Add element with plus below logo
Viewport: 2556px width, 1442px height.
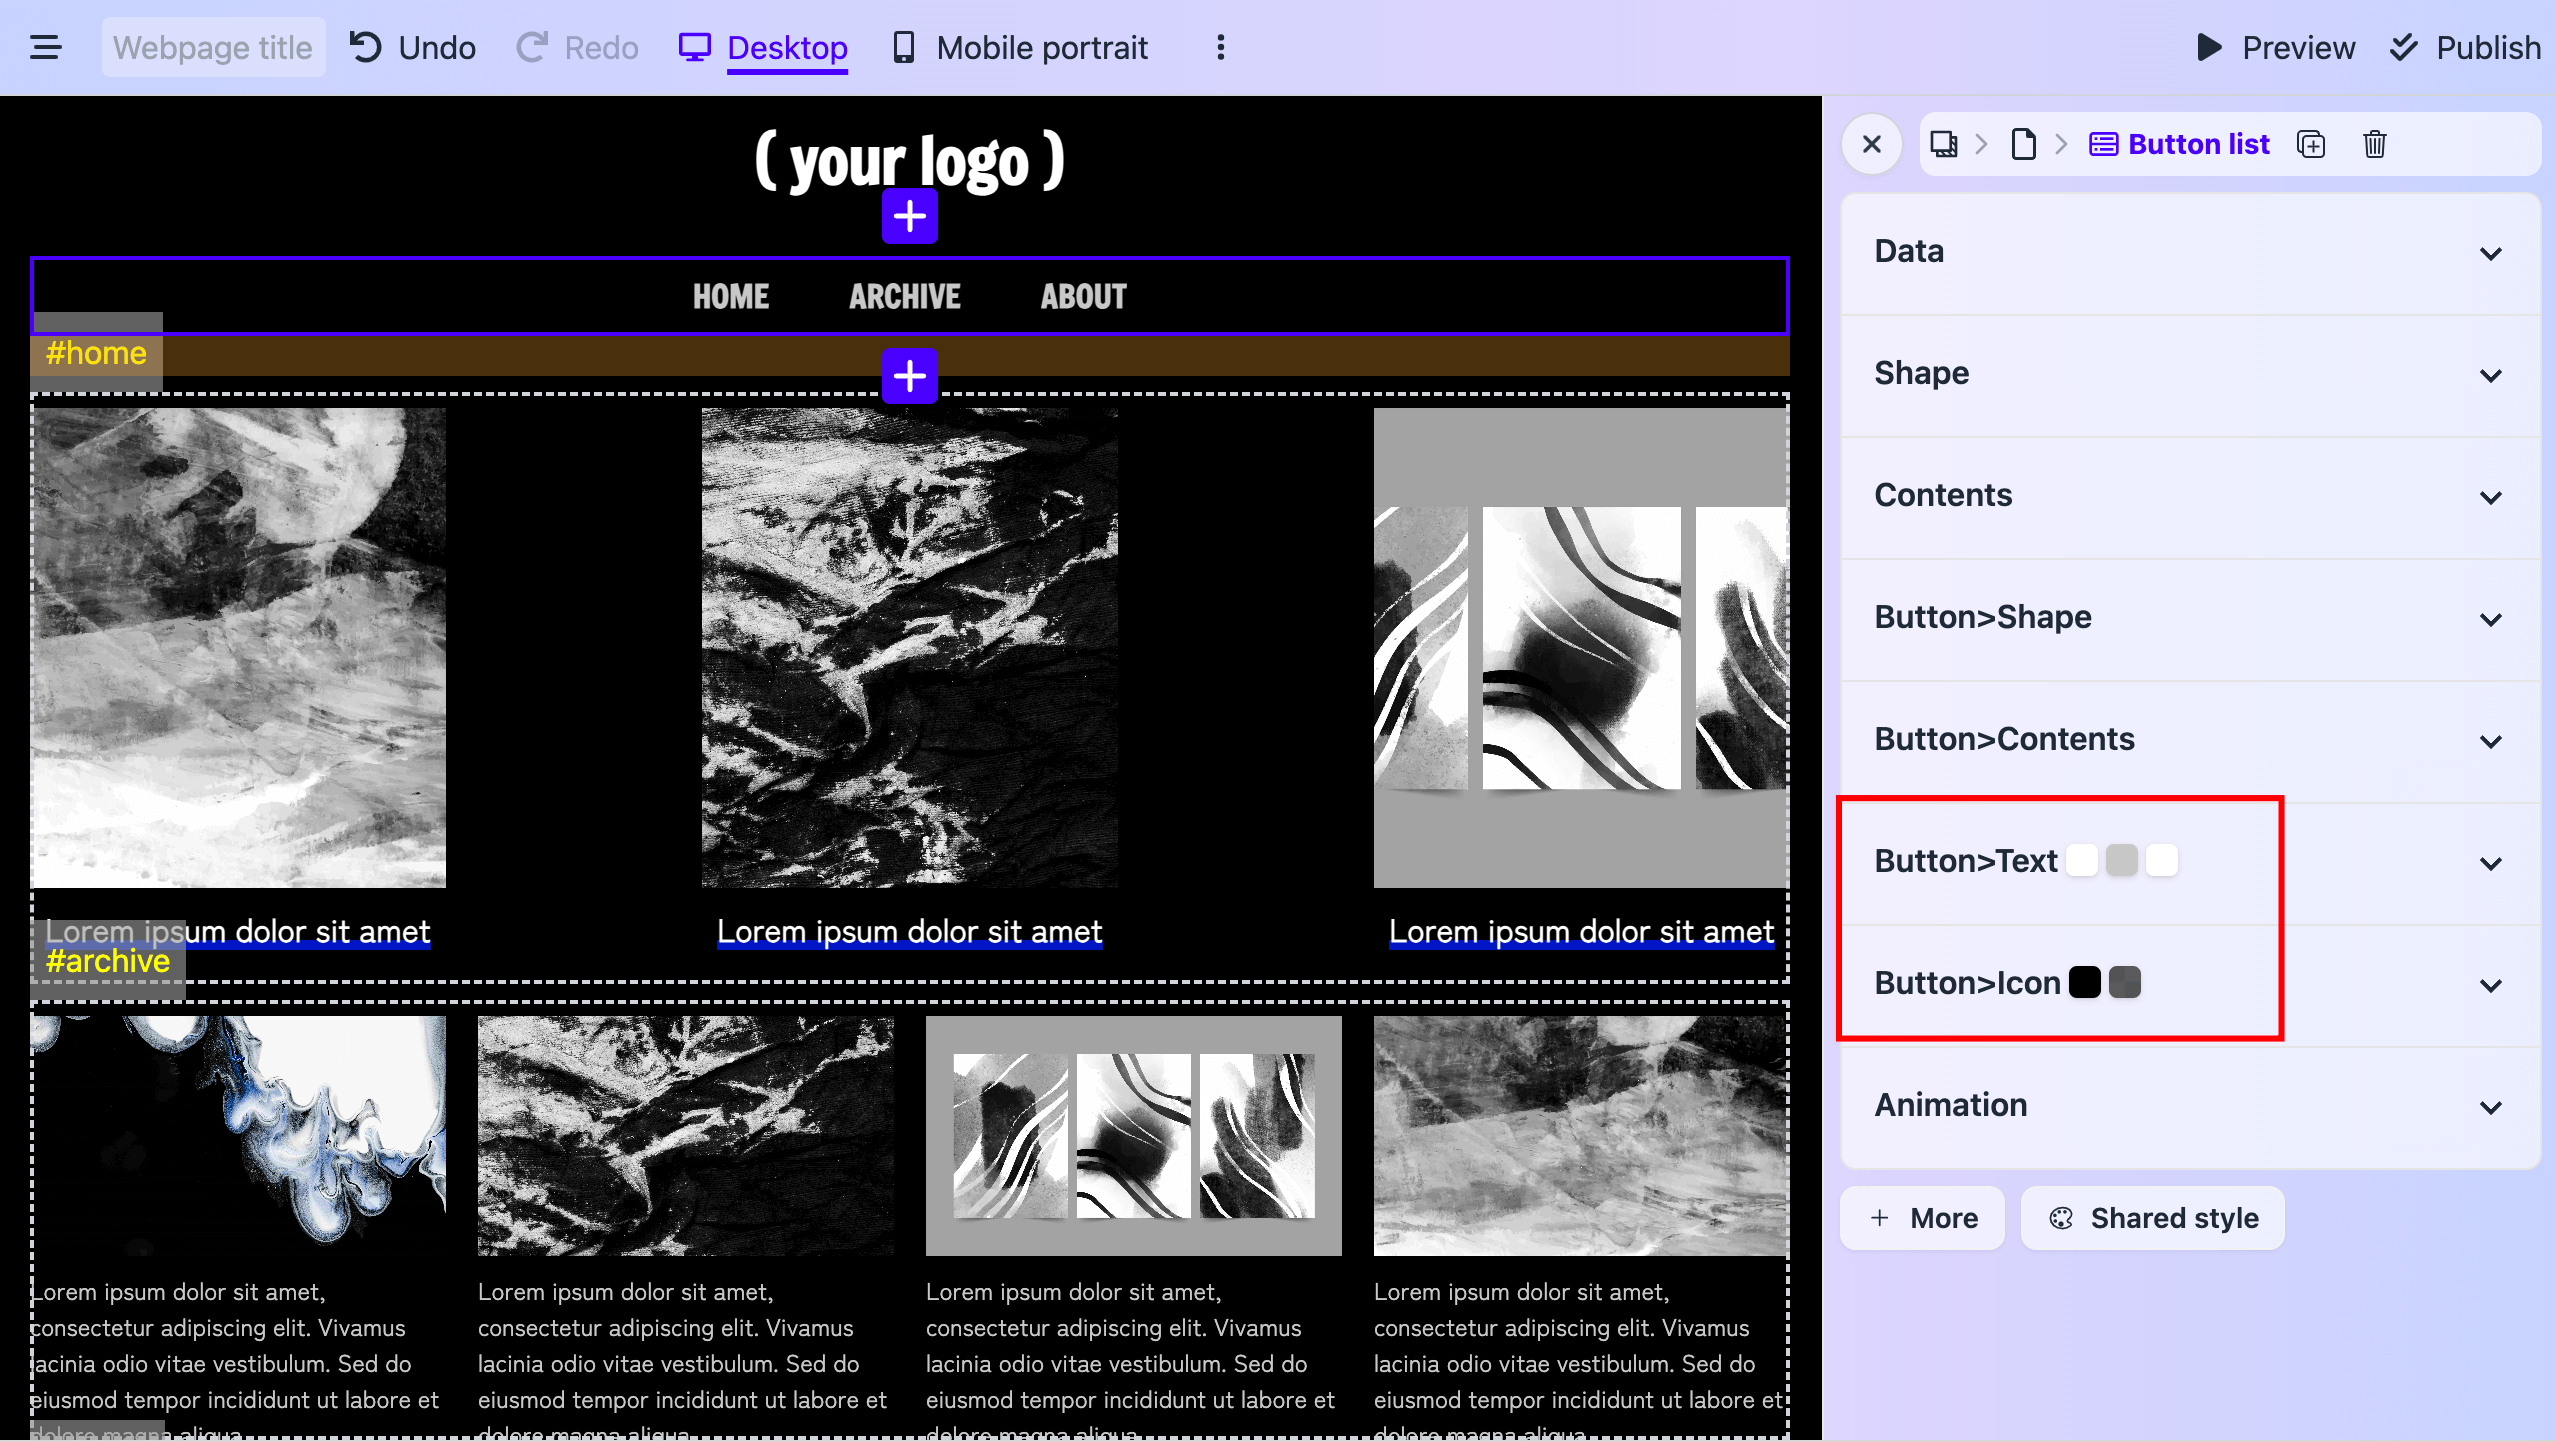(x=909, y=216)
